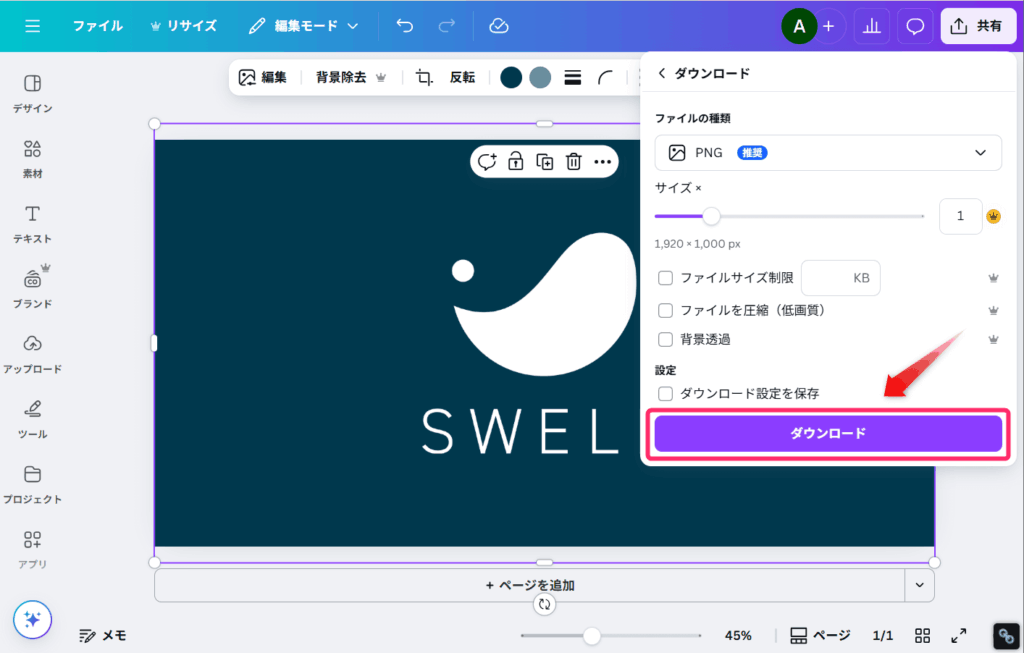The height and width of the screenshot is (653, 1024).
Task: Click the zoom slider handle
Action: coord(592,635)
